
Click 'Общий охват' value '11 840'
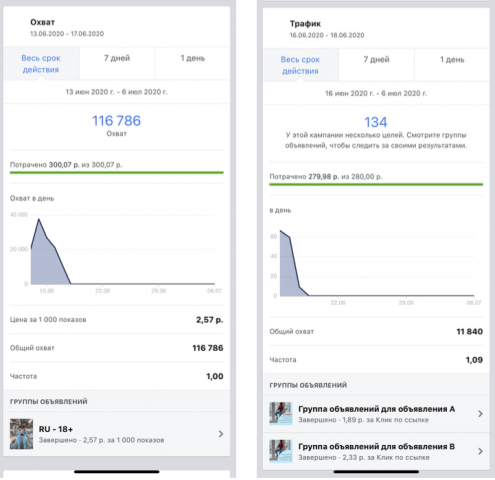pos(470,331)
